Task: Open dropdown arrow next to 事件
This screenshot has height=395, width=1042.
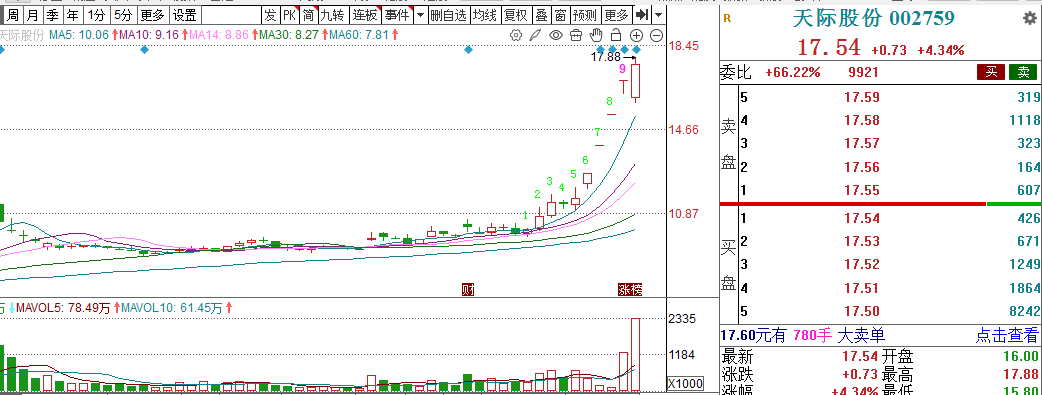Action: click(x=420, y=14)
